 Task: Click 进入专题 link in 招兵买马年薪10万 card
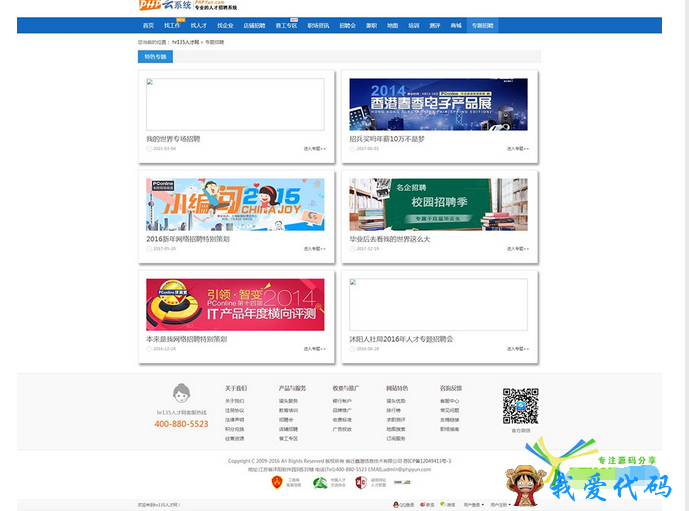click(518, 149)
